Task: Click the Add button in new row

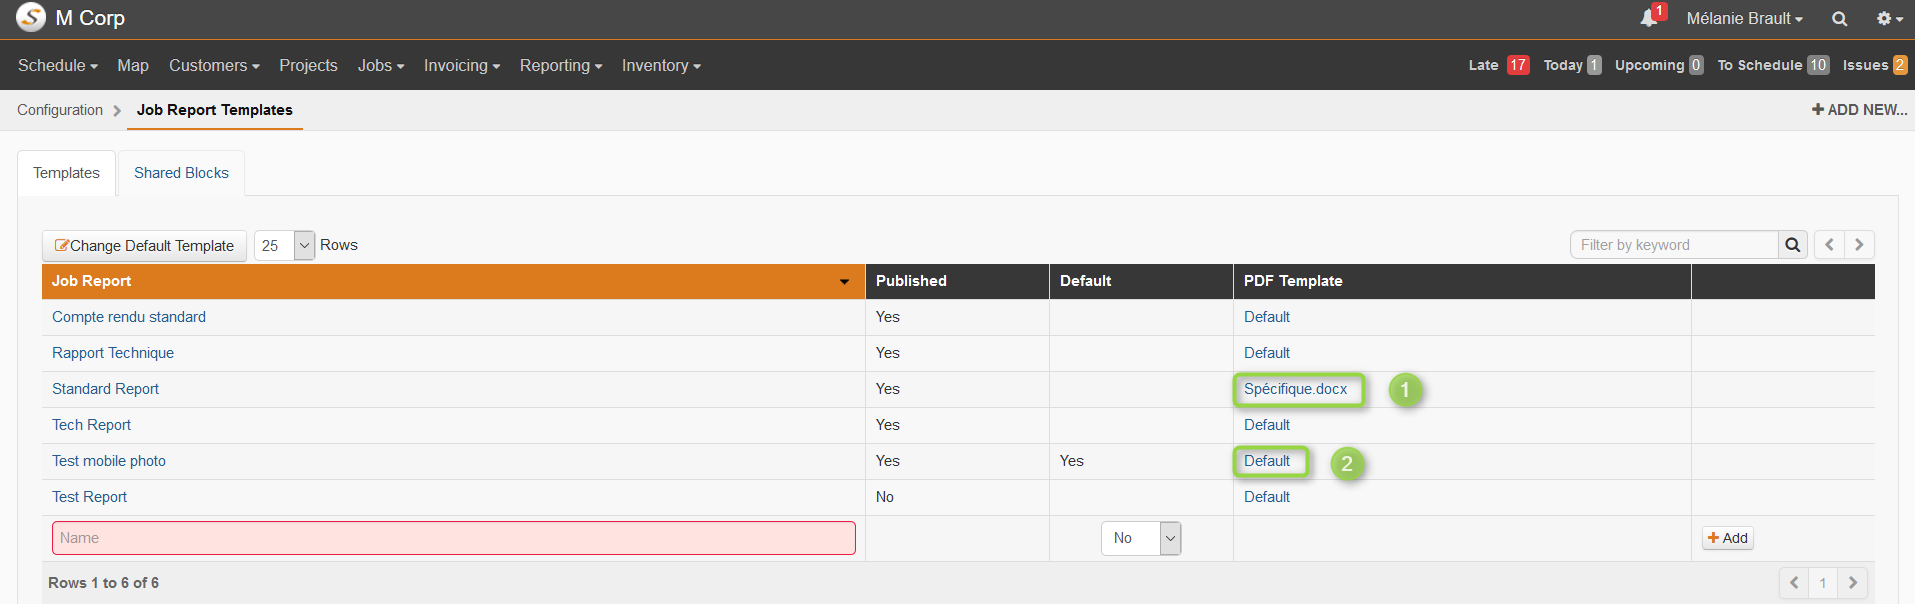Action: [x=1728, y=538]
